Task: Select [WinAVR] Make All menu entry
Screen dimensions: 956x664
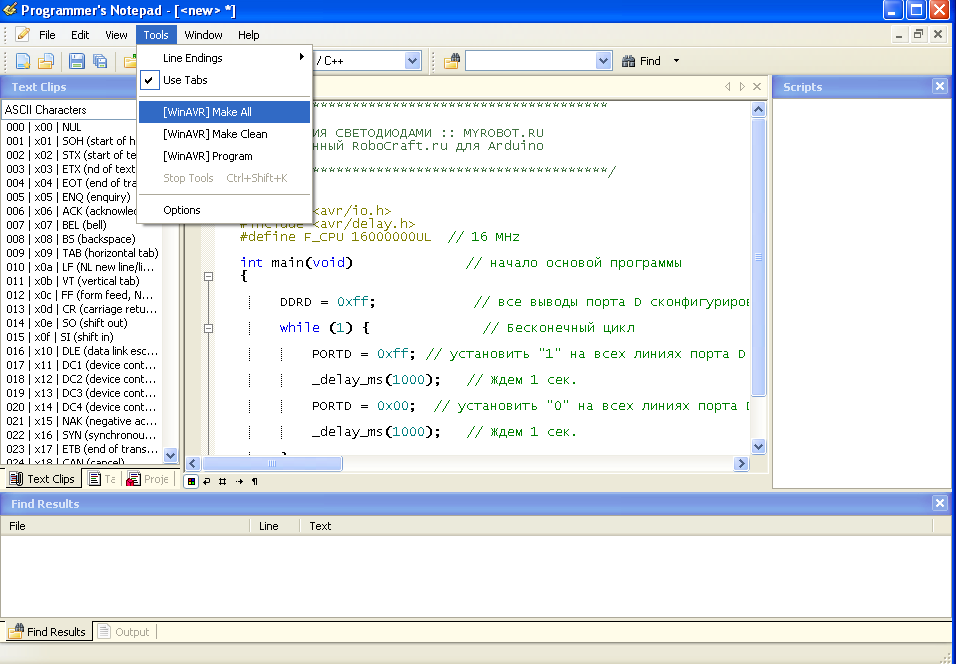Action: click(207, 112)
